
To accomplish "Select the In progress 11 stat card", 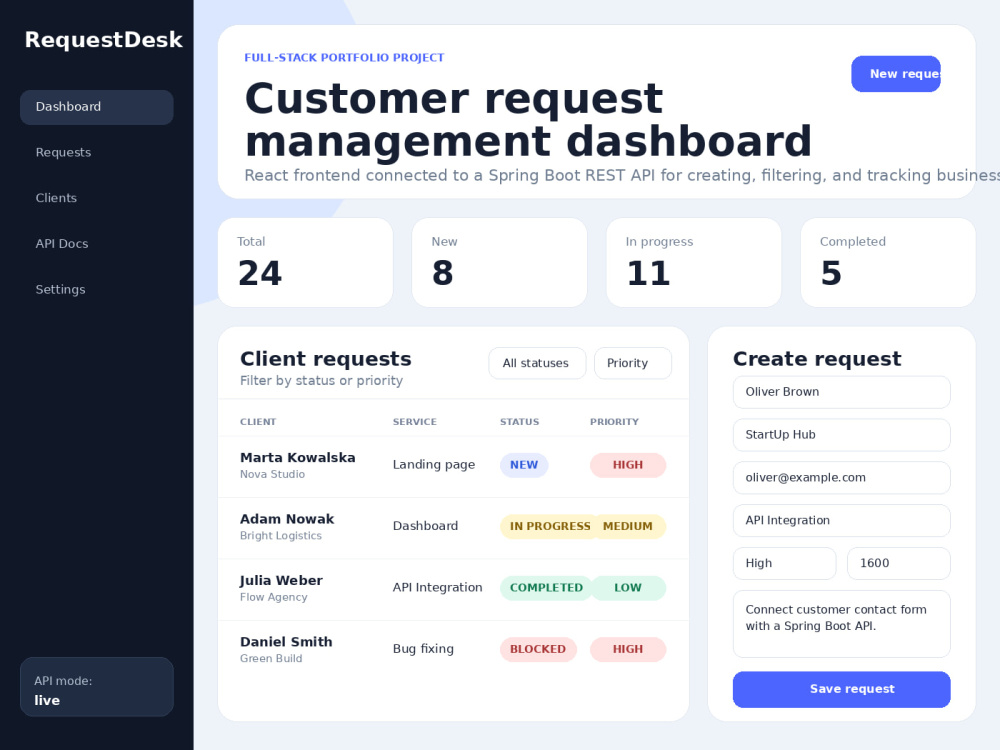I will click(694, 263).
